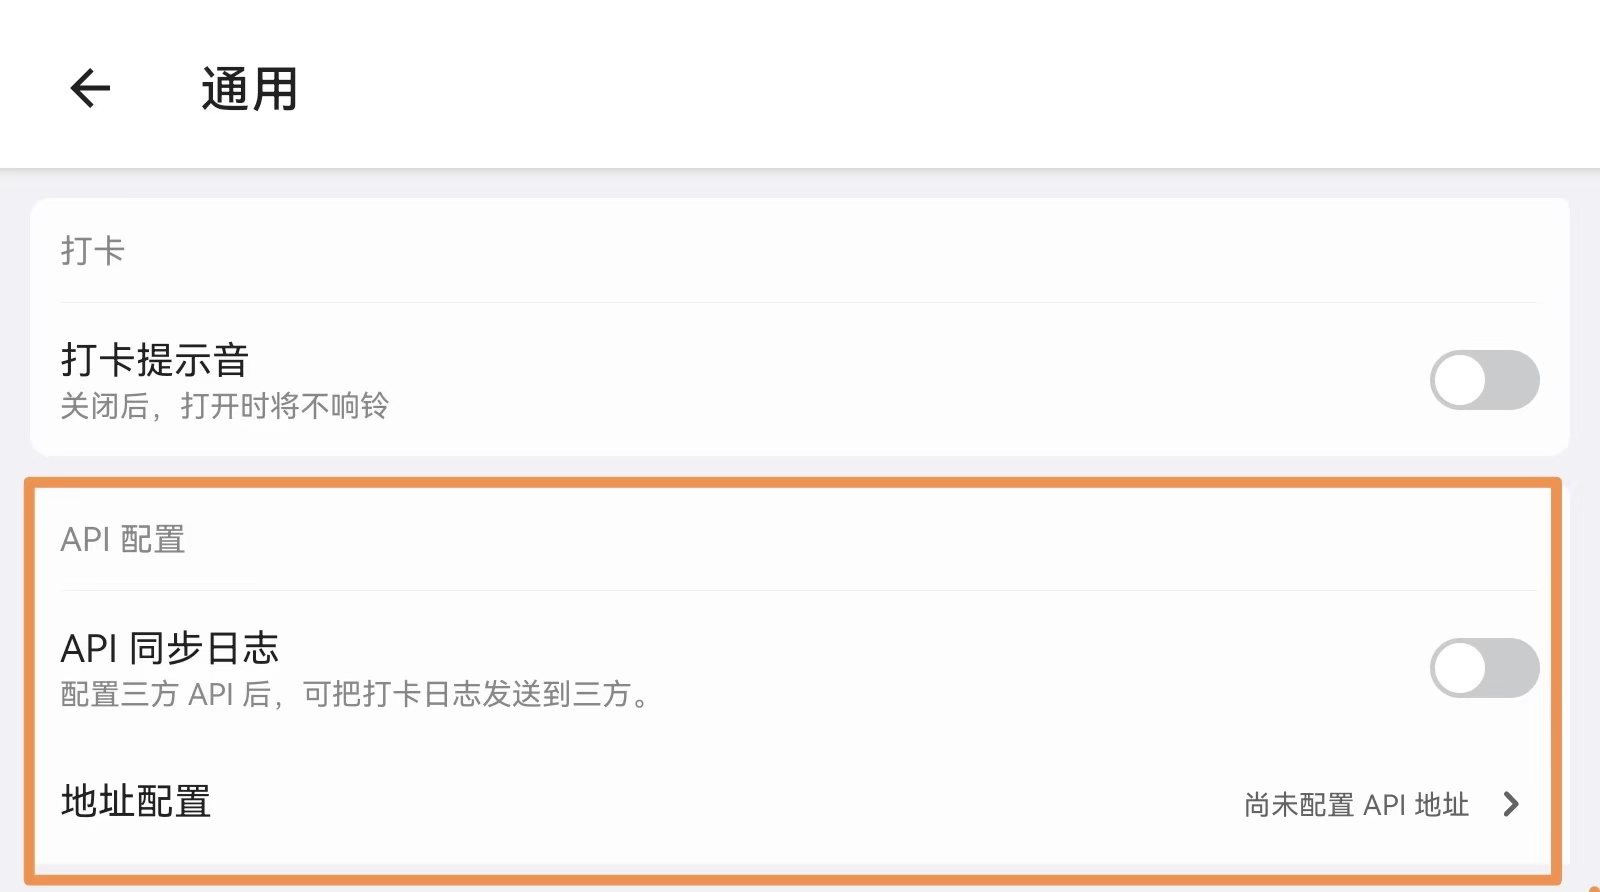Tap the API 同步日志 setting label
The image size is (1600, 892).
click(x=169, y=649)
